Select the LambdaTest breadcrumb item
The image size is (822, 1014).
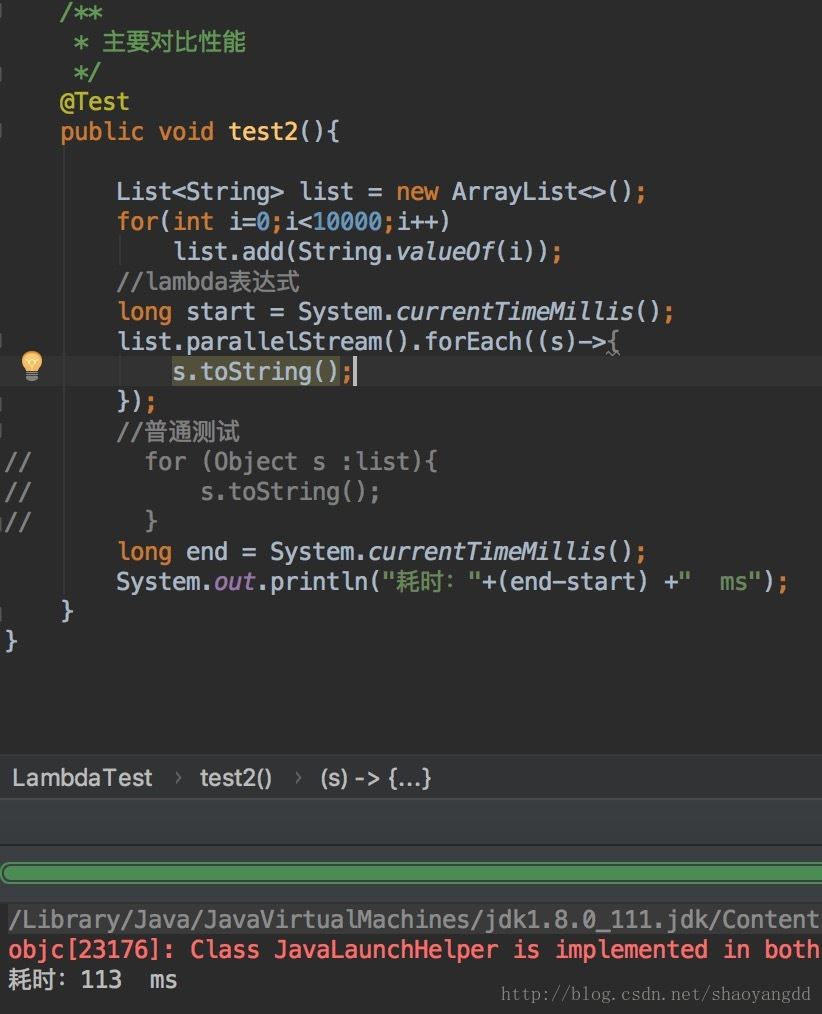(x=82, y=777)
